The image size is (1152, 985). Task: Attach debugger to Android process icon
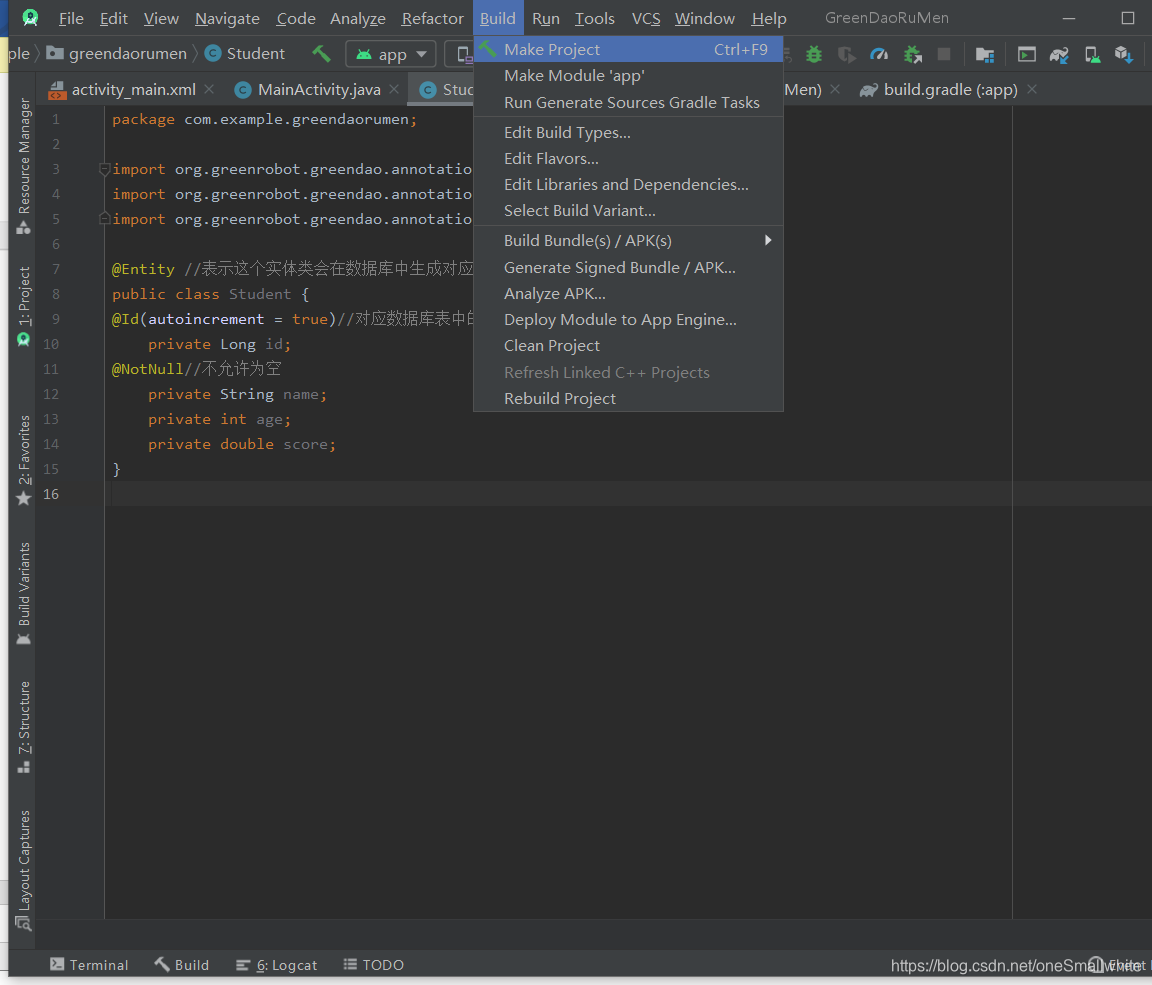click(x=912, y=54)
